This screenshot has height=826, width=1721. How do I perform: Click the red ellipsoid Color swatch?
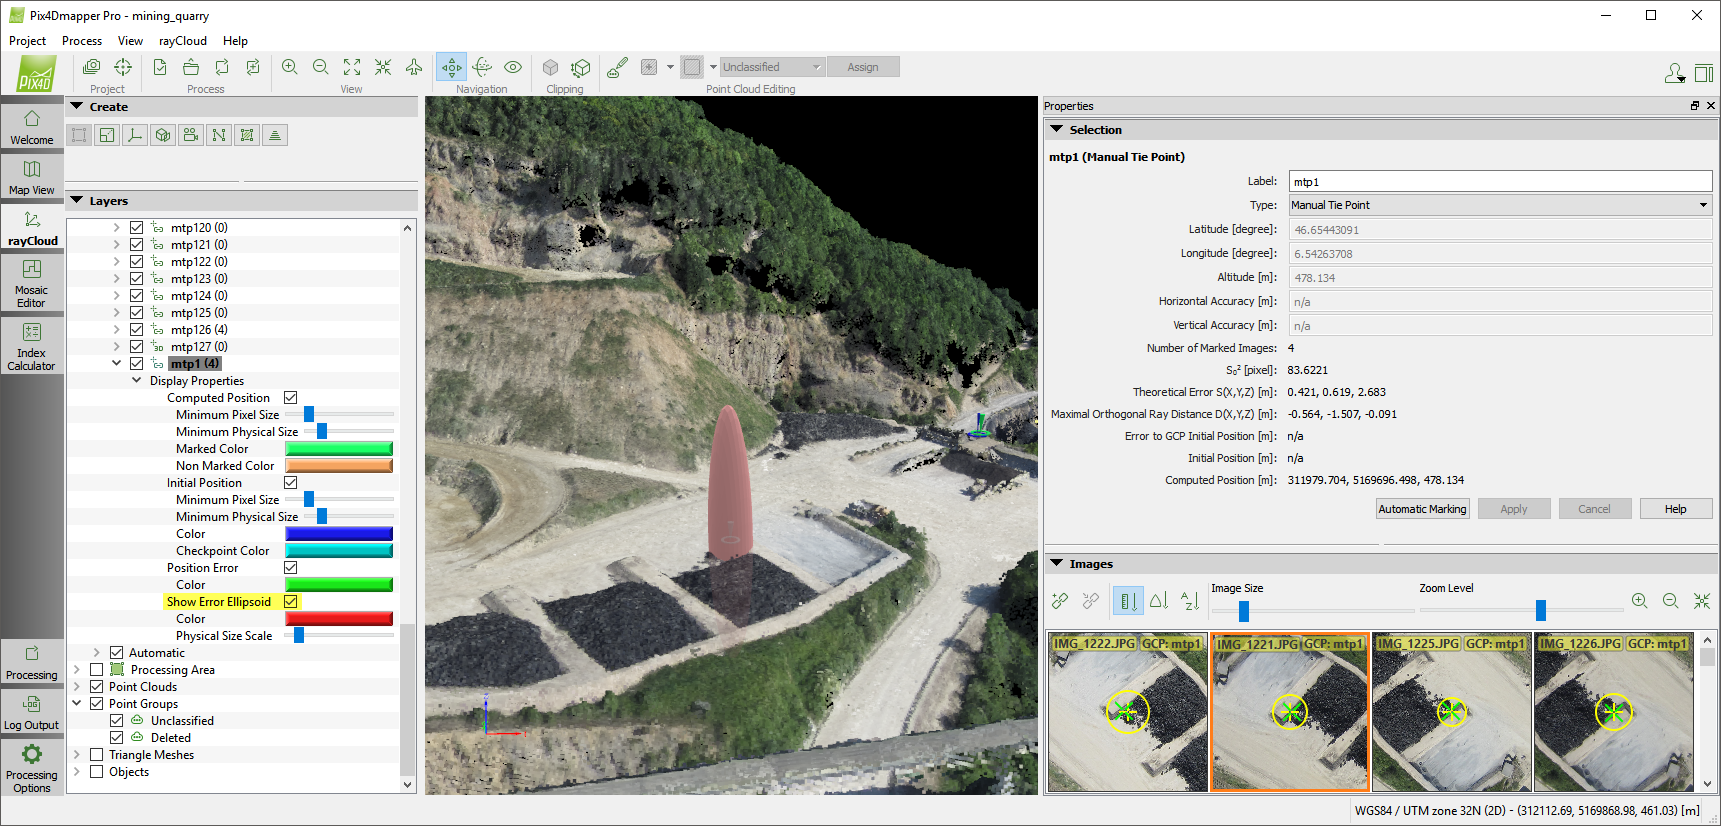pyautogui.click(x=339, y=619)
